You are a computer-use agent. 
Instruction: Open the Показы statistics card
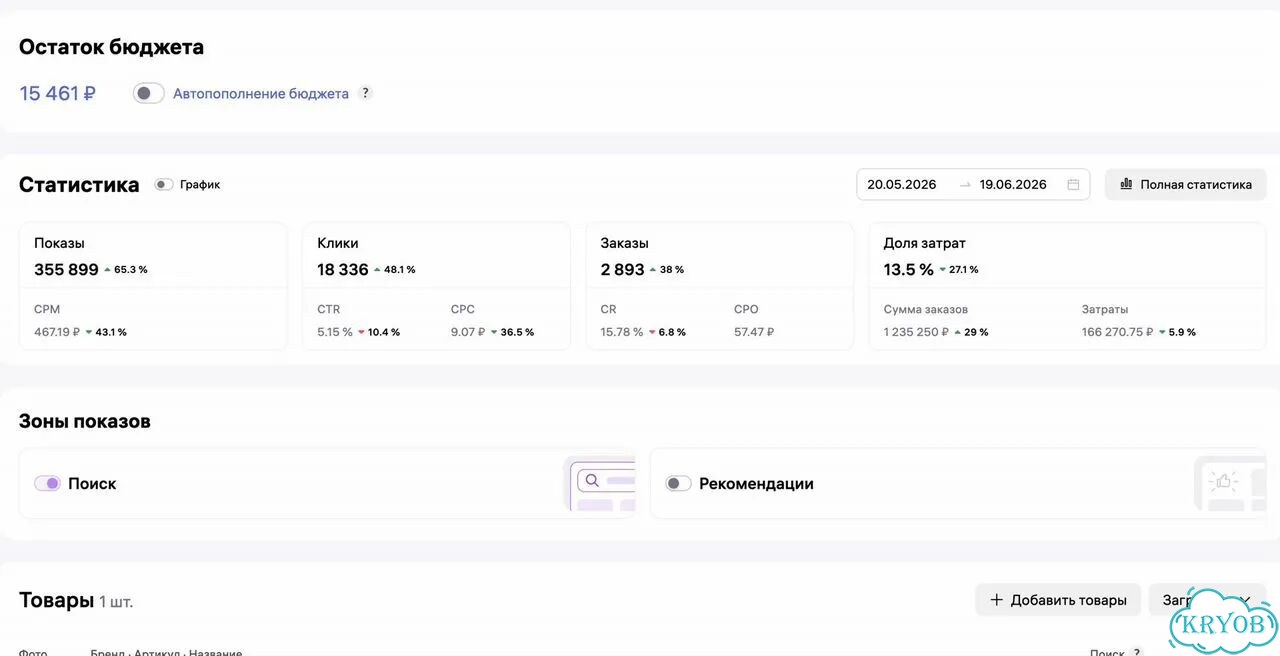point(153,286)
